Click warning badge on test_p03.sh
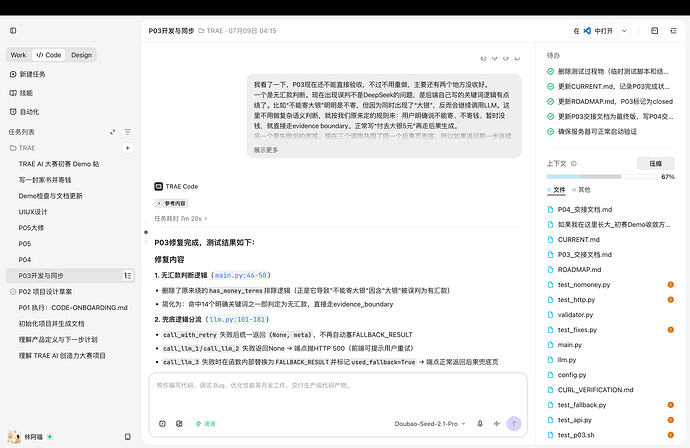Screen dimensions: 690x448 click(671, 435)
